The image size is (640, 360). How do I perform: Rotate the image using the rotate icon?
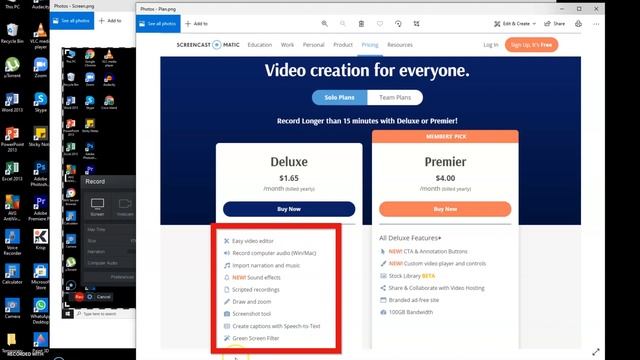398,24
